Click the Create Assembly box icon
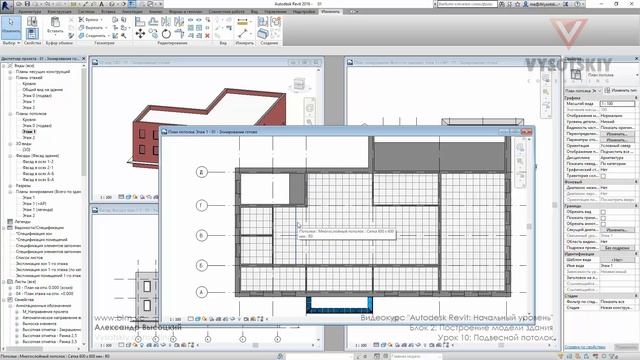The width and height of the screenshot is (640, 360). (263, 34)
